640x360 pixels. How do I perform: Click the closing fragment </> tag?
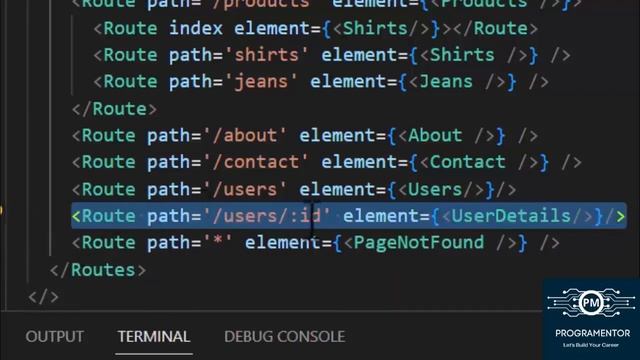click(x=43, y=297)
